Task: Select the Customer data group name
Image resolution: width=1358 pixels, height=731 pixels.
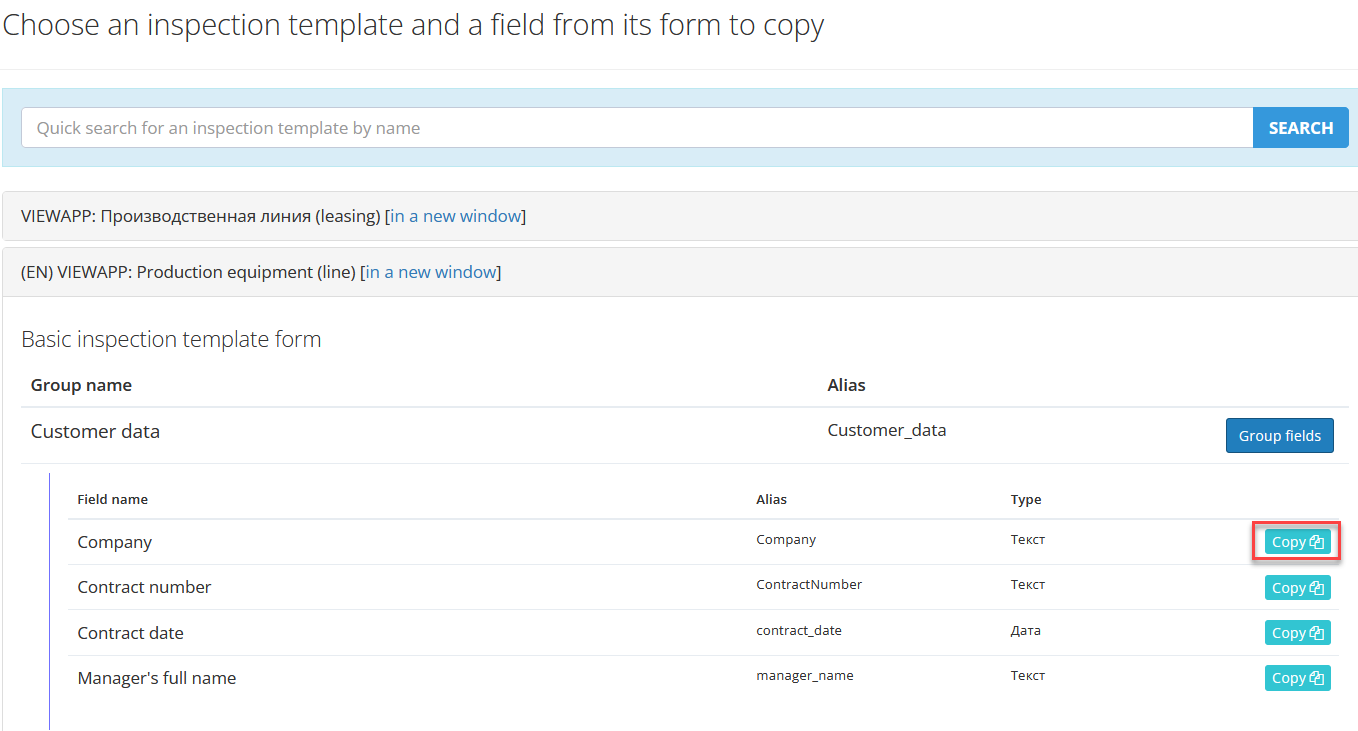Action: (95, 432)
